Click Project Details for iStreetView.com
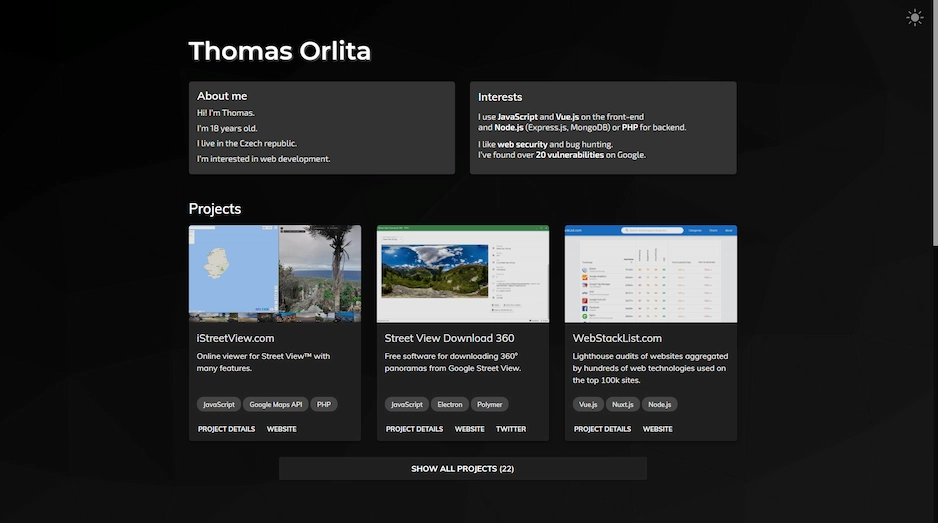The height and width of the screenshot is (523, 938). (226, 429)
